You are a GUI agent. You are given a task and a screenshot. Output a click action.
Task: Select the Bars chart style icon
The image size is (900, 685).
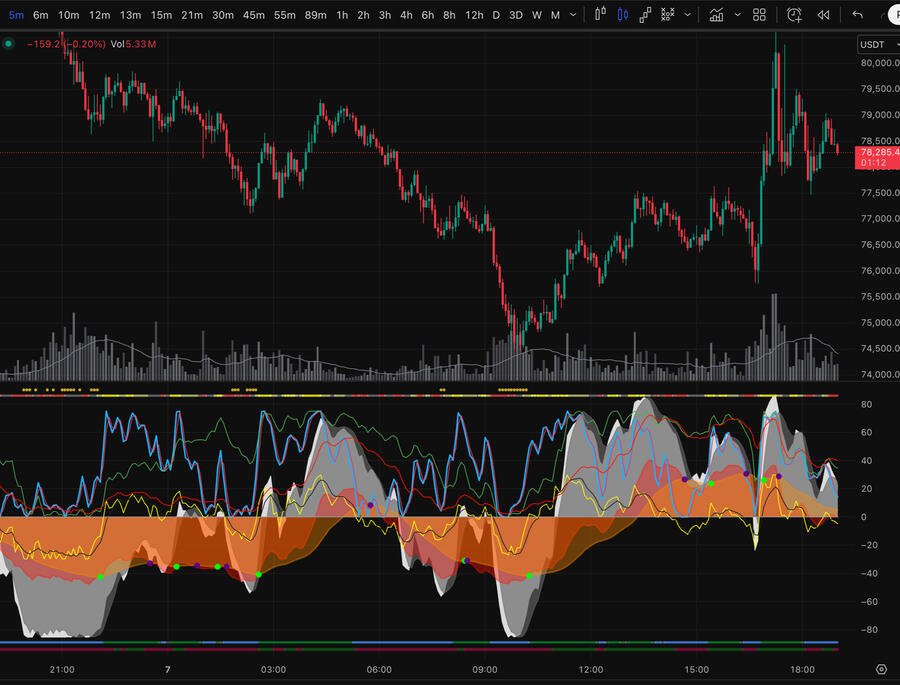point(600,15)
